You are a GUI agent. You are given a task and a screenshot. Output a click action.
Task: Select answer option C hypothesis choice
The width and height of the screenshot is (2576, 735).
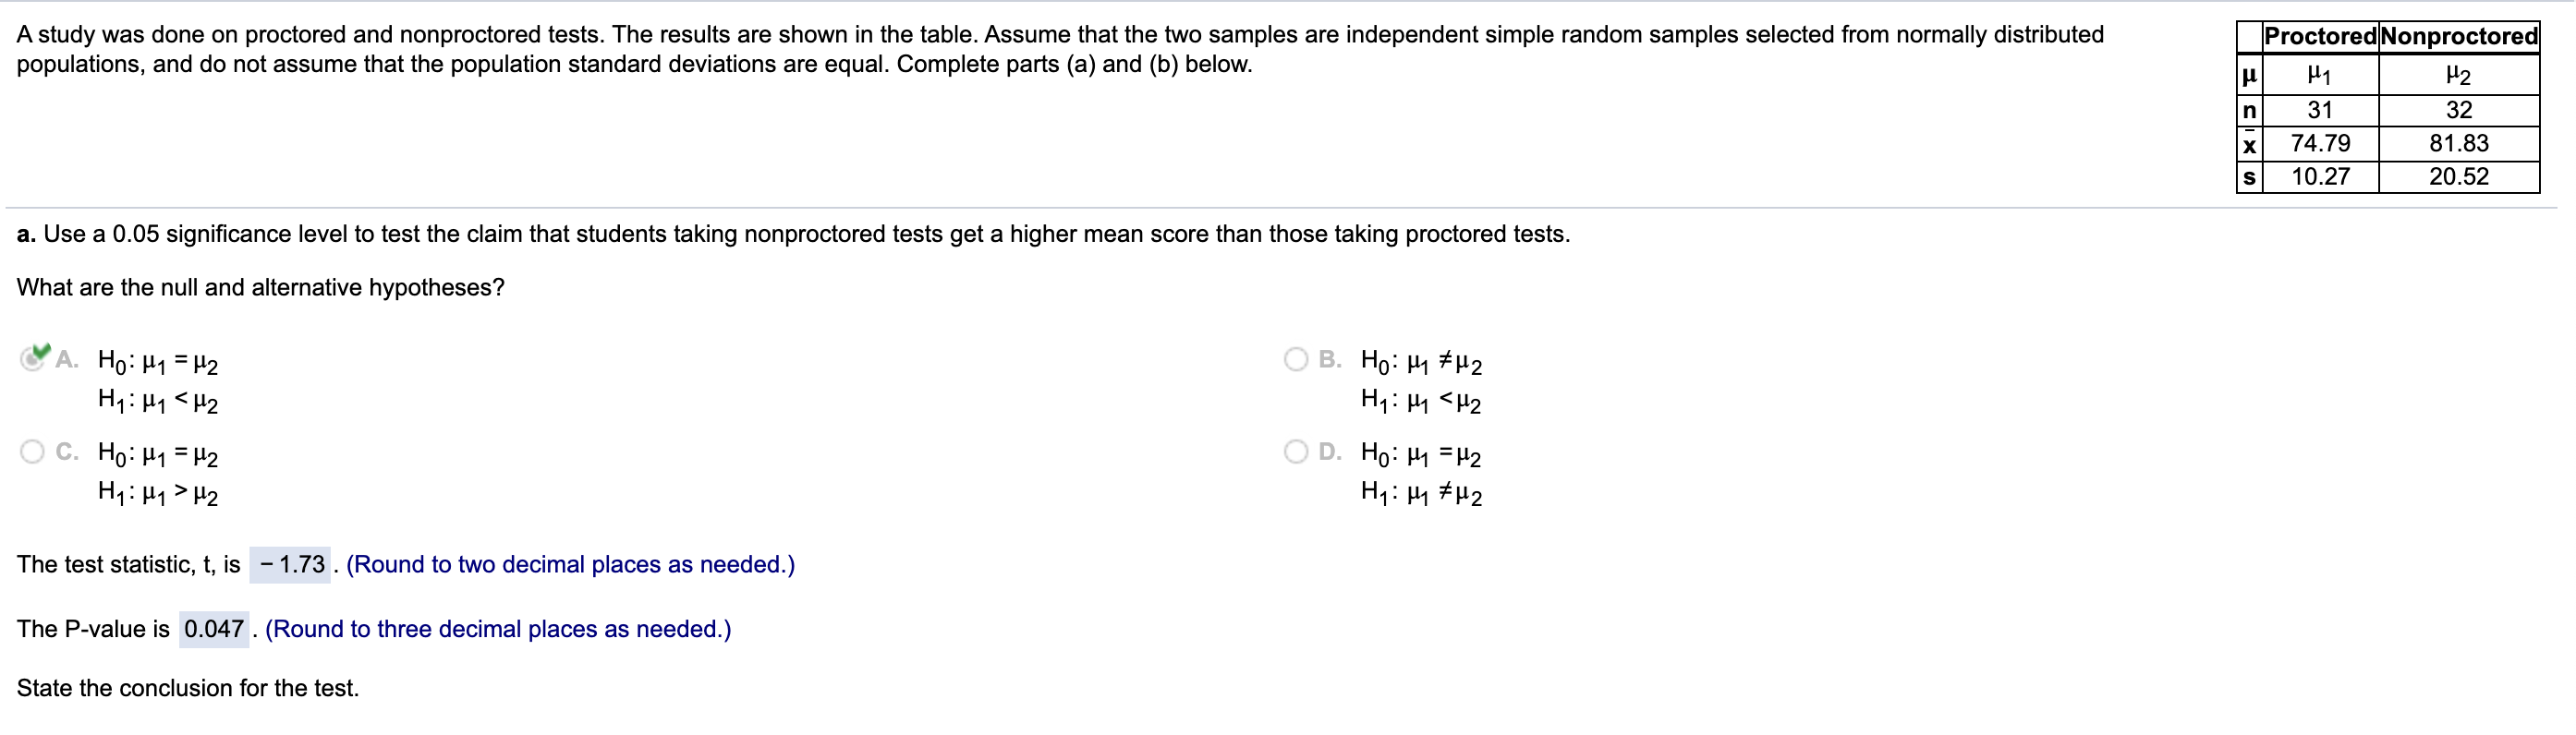[x=34, y=453]
